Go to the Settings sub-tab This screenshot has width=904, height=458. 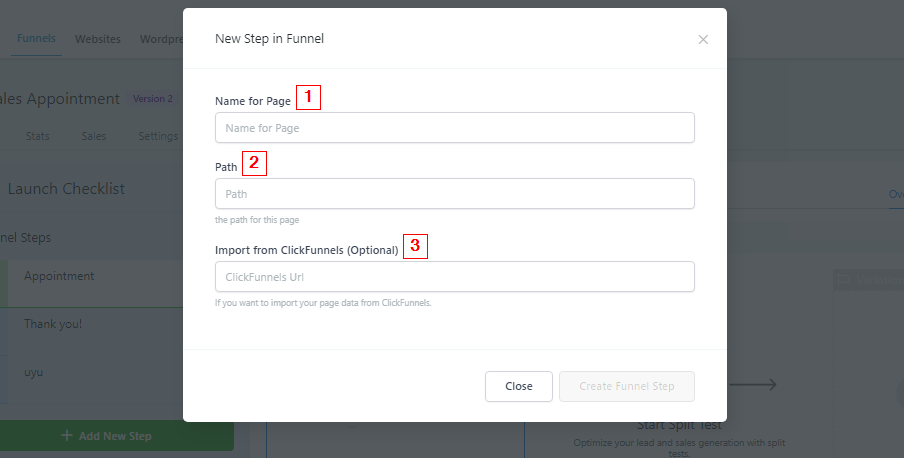[158, 136]
